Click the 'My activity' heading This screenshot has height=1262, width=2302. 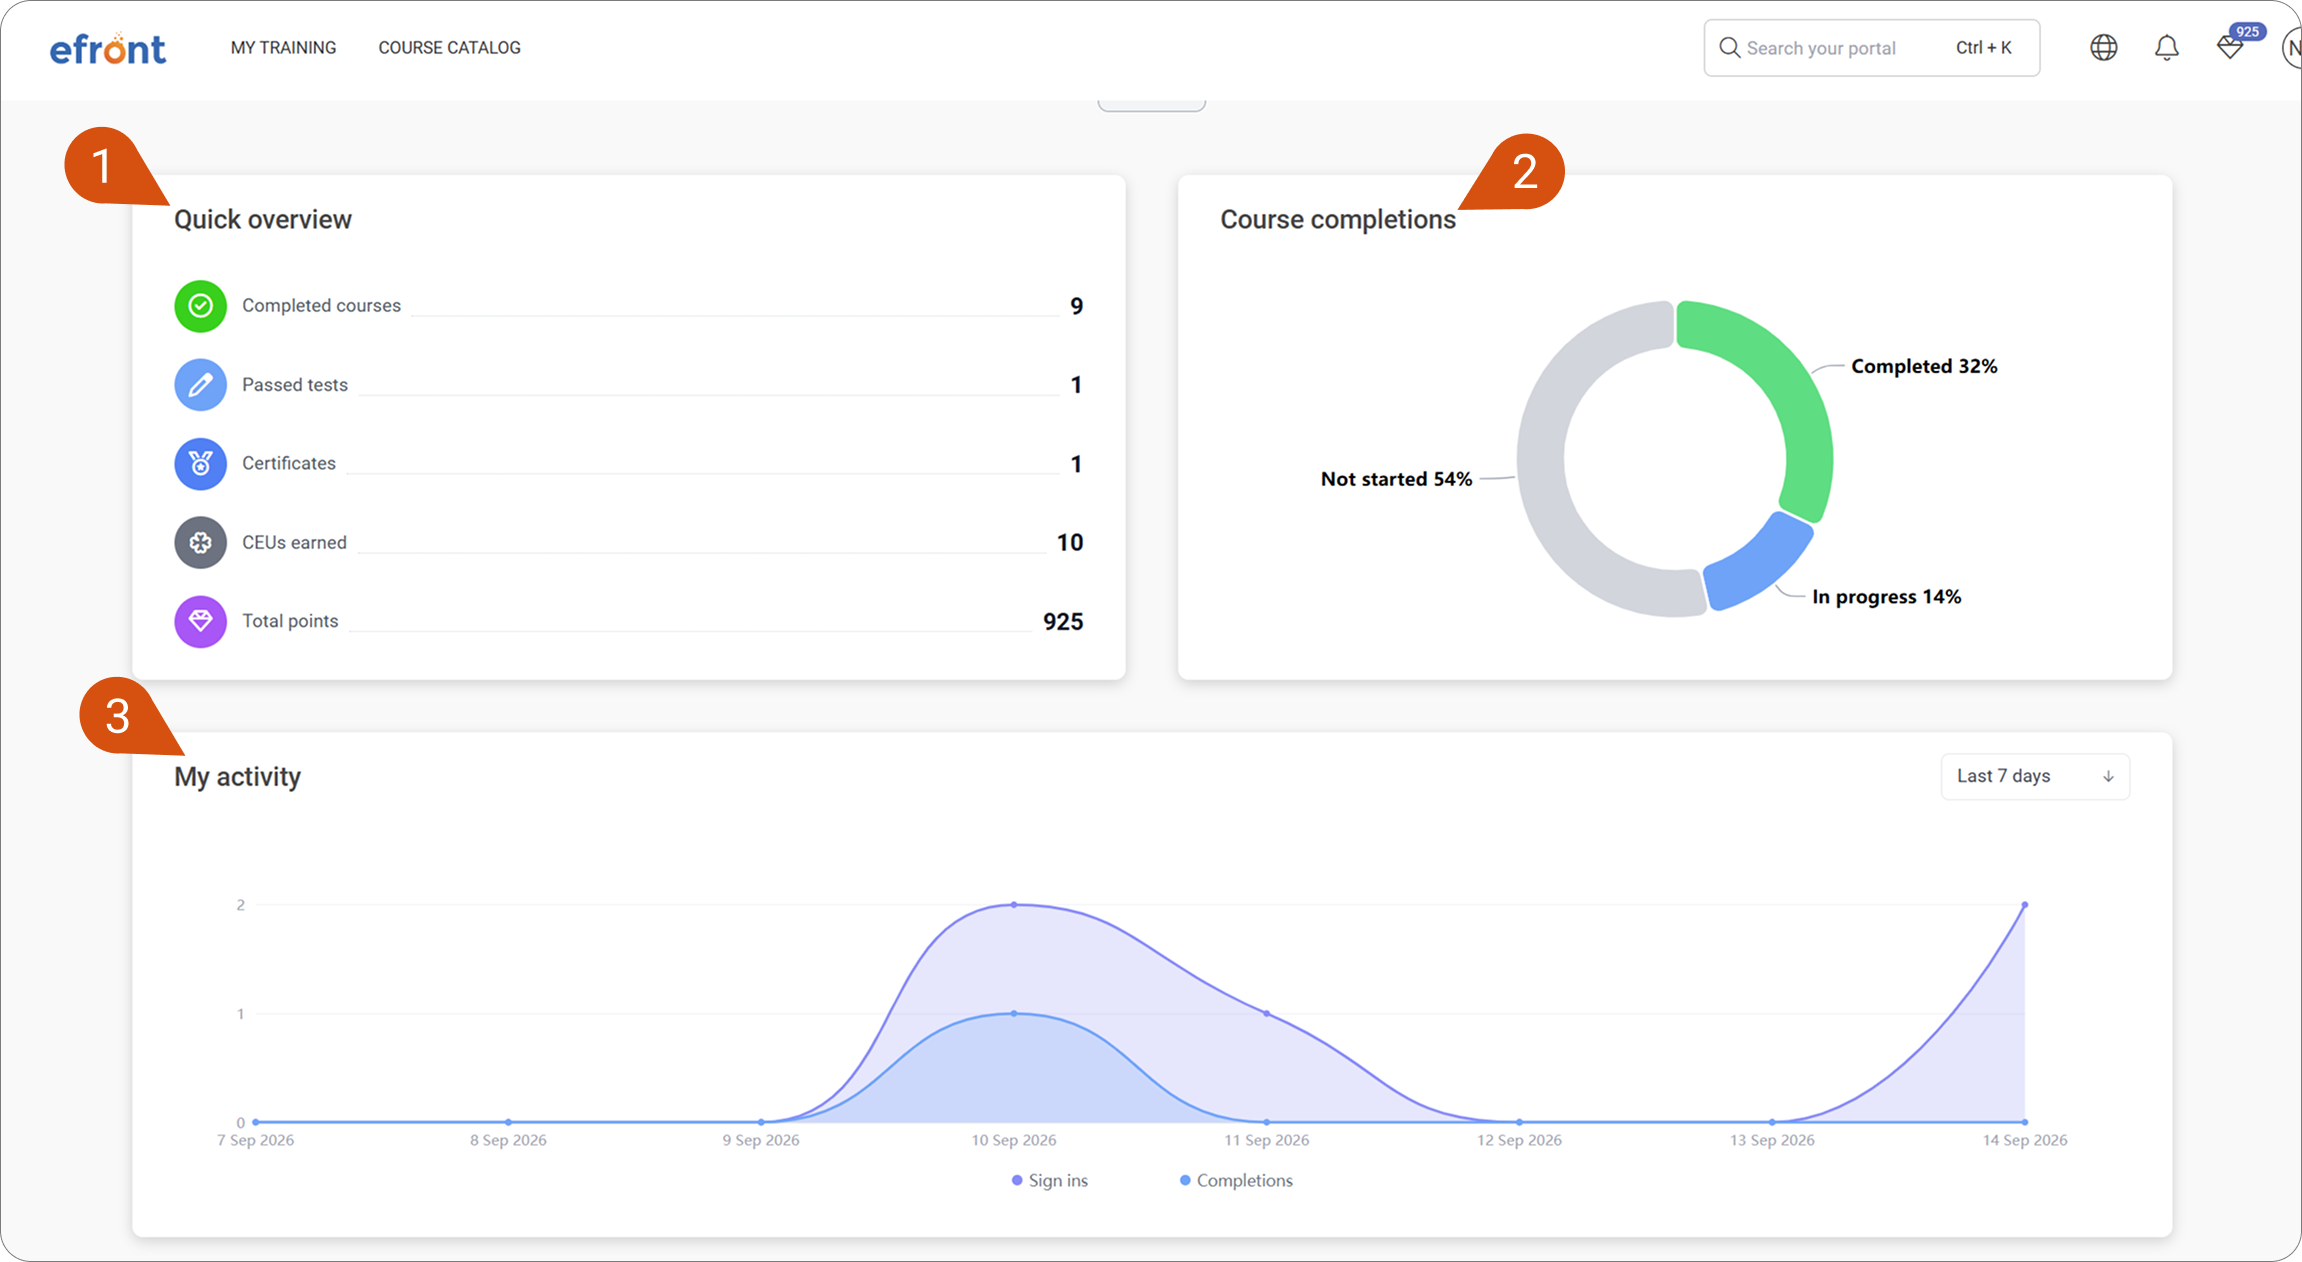[x=237, y=777]
